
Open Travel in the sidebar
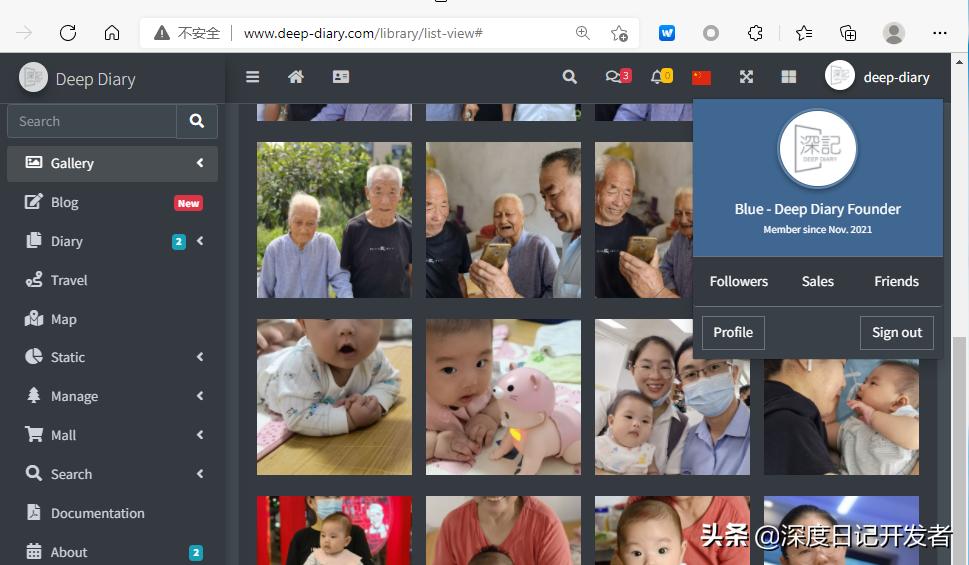pyautogui.click(x=112, y=280)
